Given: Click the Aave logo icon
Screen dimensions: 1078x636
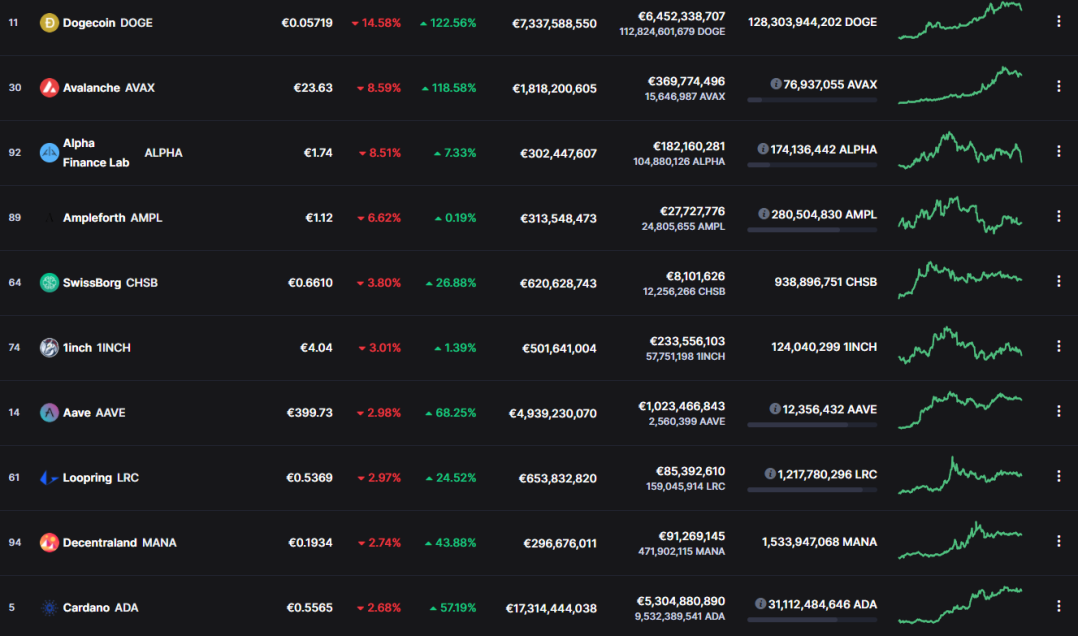Looking at the screenshot, I should point(49,413).
